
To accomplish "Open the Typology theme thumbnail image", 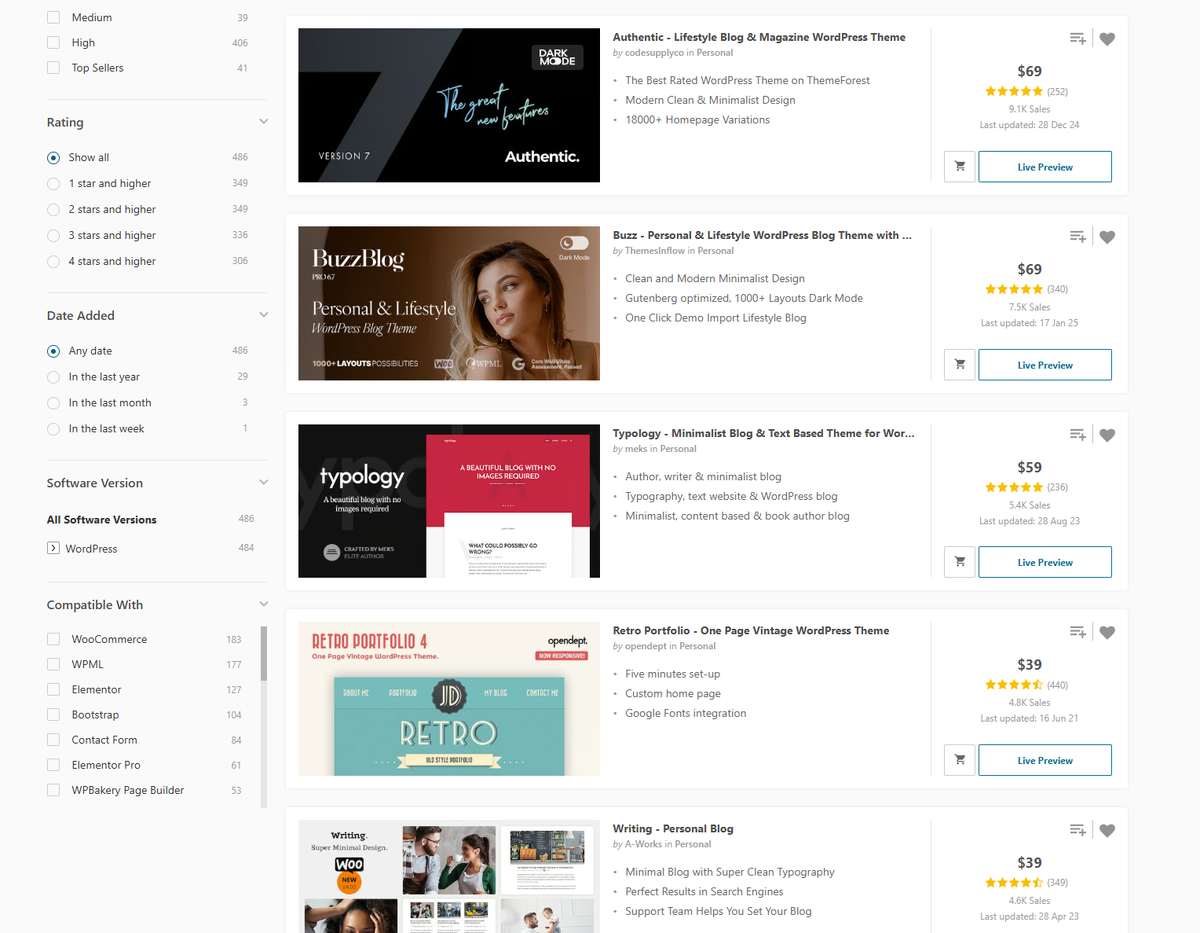I will 449,501.
